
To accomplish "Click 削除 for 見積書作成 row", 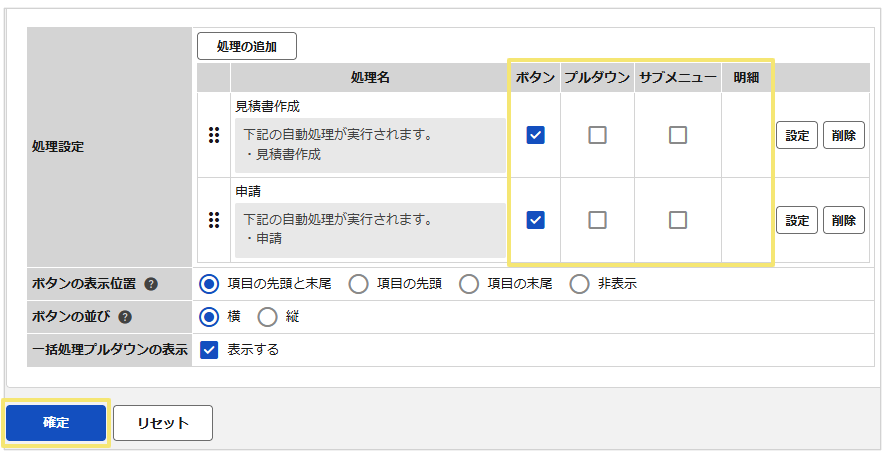I will (844, 135).
